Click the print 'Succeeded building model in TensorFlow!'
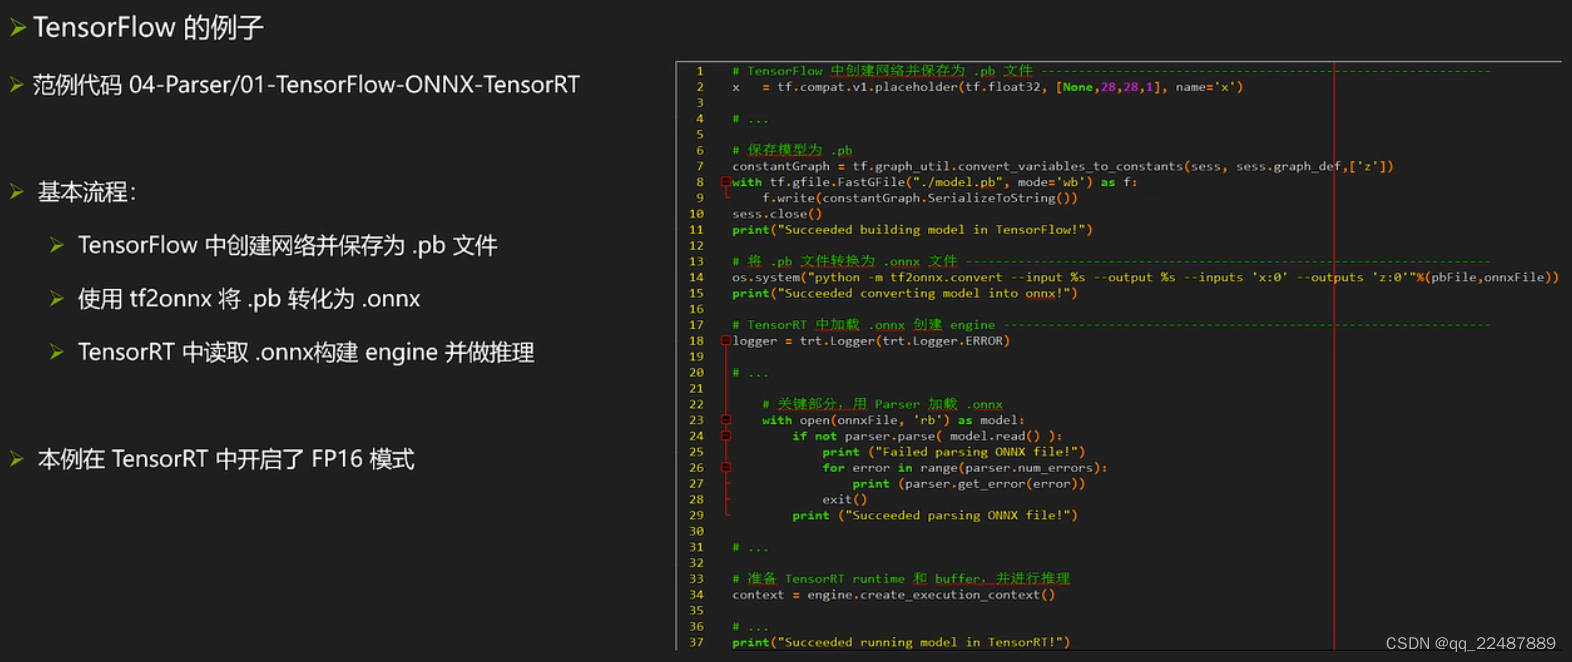1572x662 pixels. pyautogui.click(x=912, y=230)
